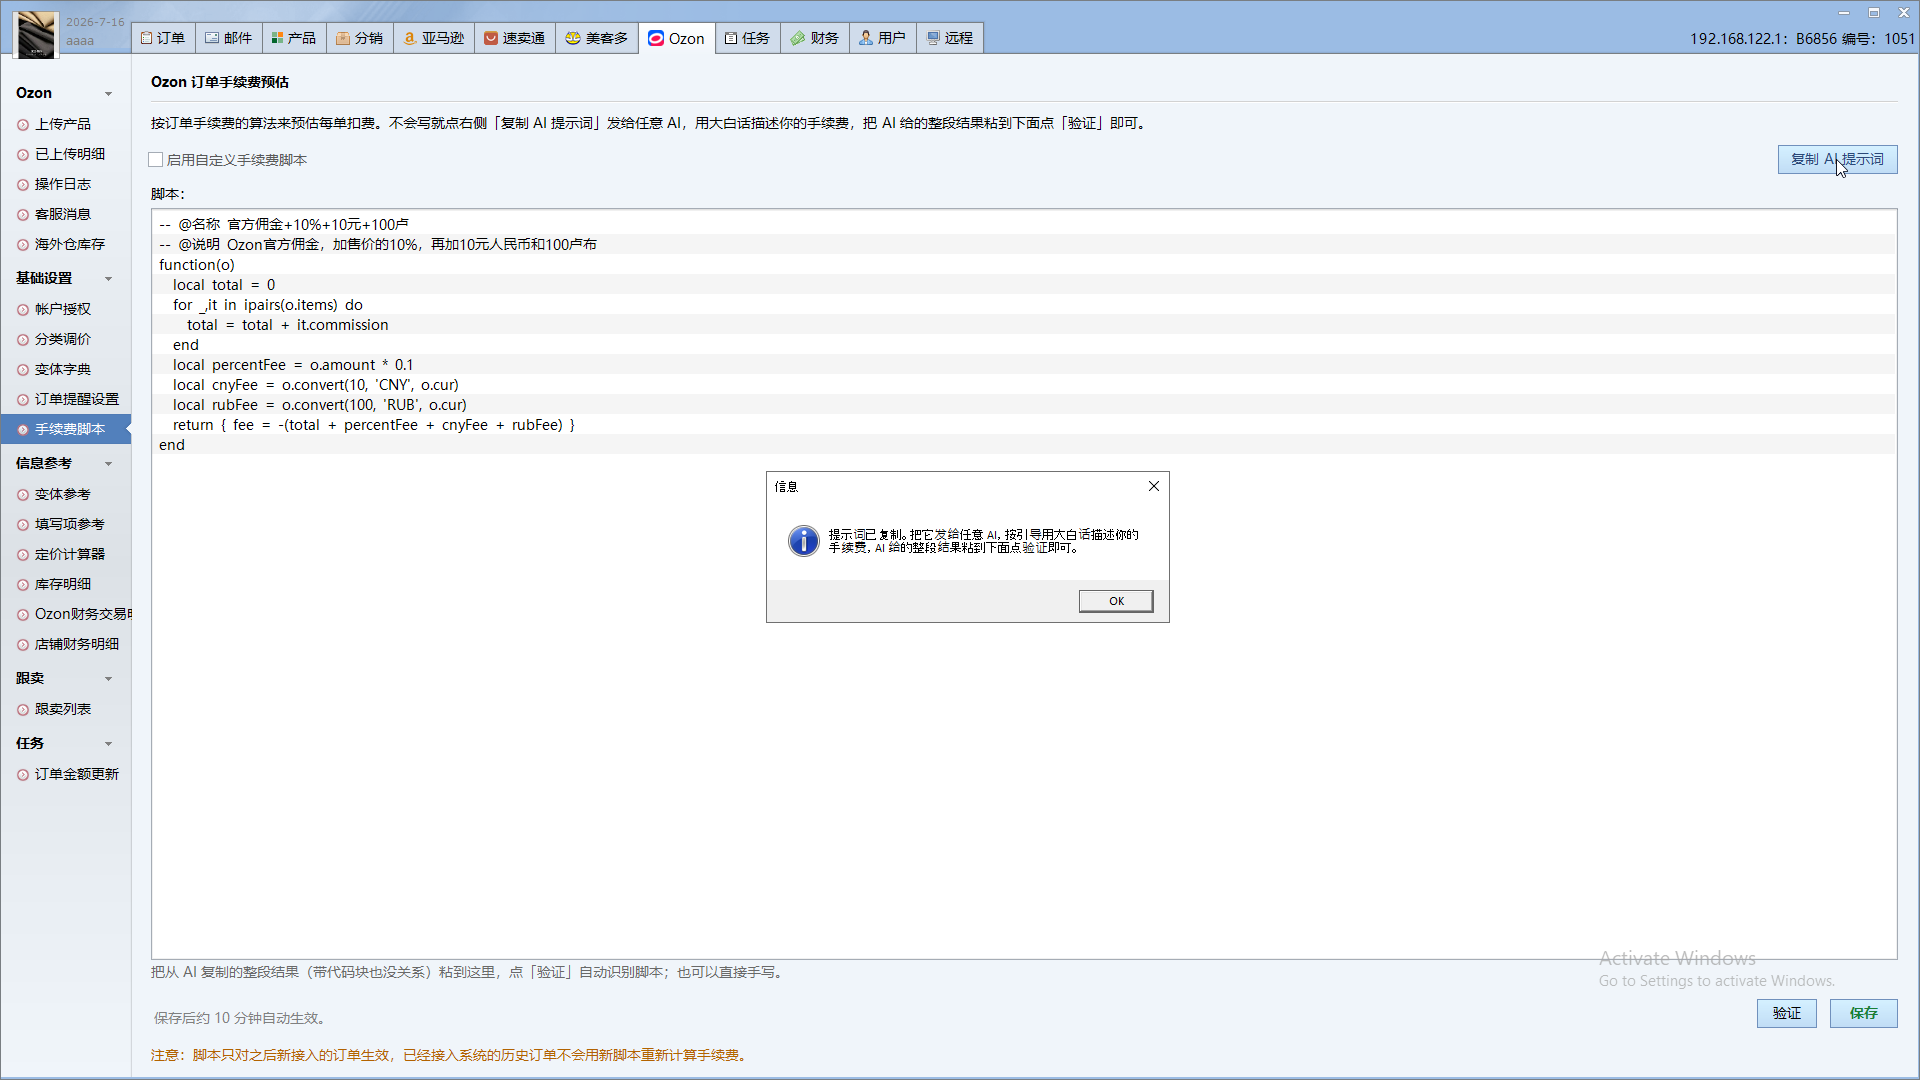Screen dimensions: 1920x1080
Task: Click the 验证 verify button
Action: 1787,1013
